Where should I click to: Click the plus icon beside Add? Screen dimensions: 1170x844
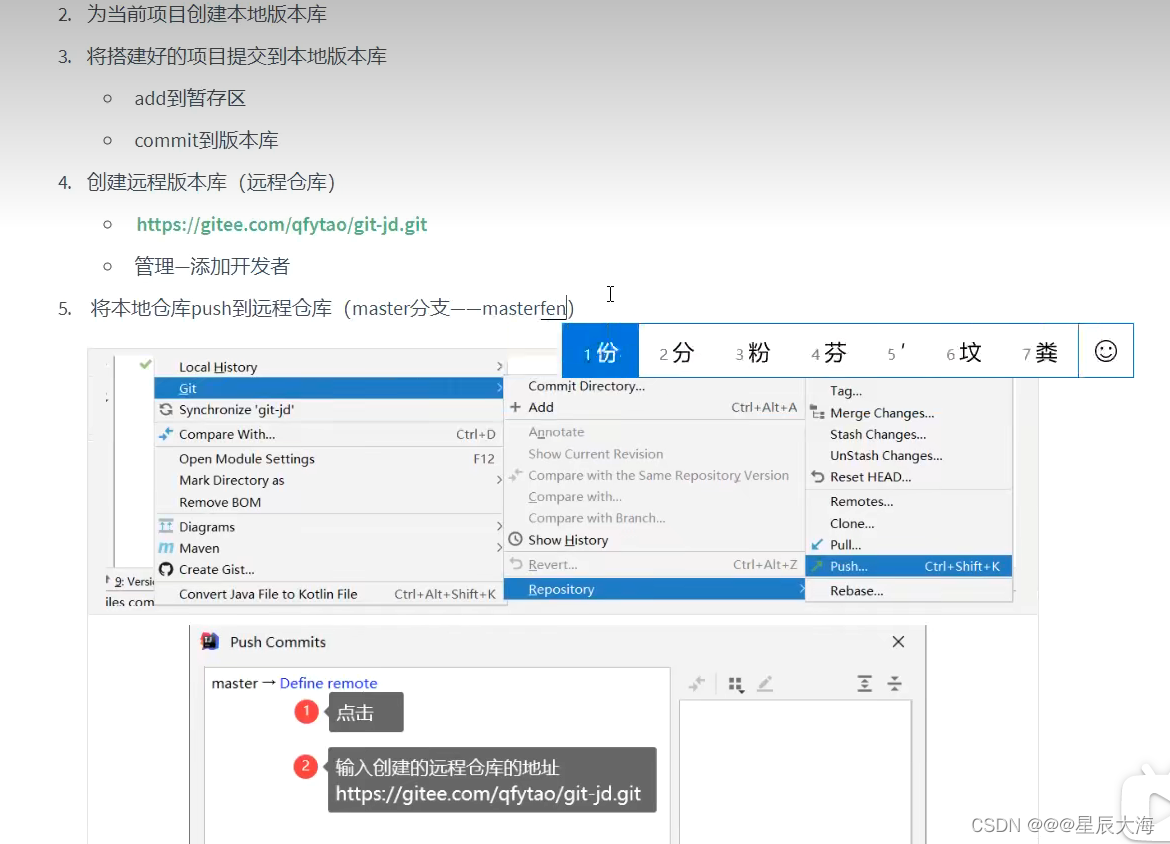pos(515,407)
